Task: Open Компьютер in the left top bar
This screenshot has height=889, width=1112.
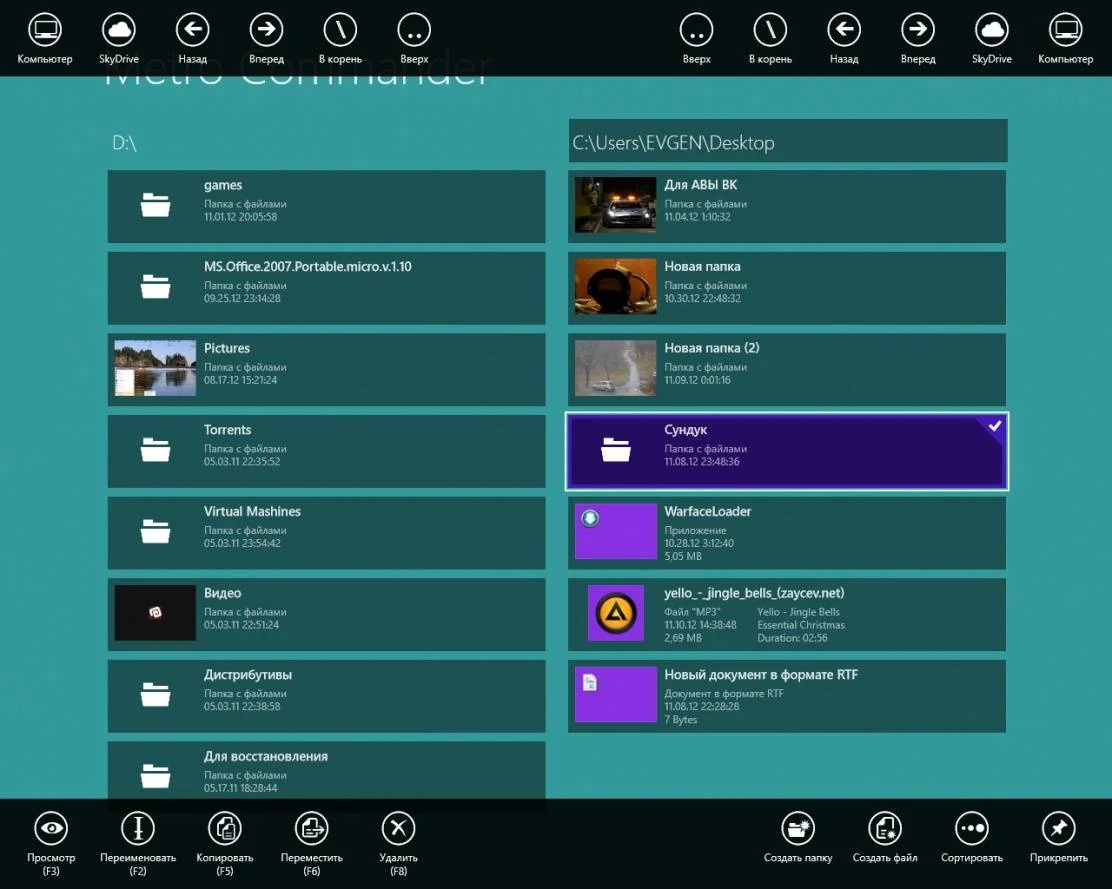Action: coord(45,30)
